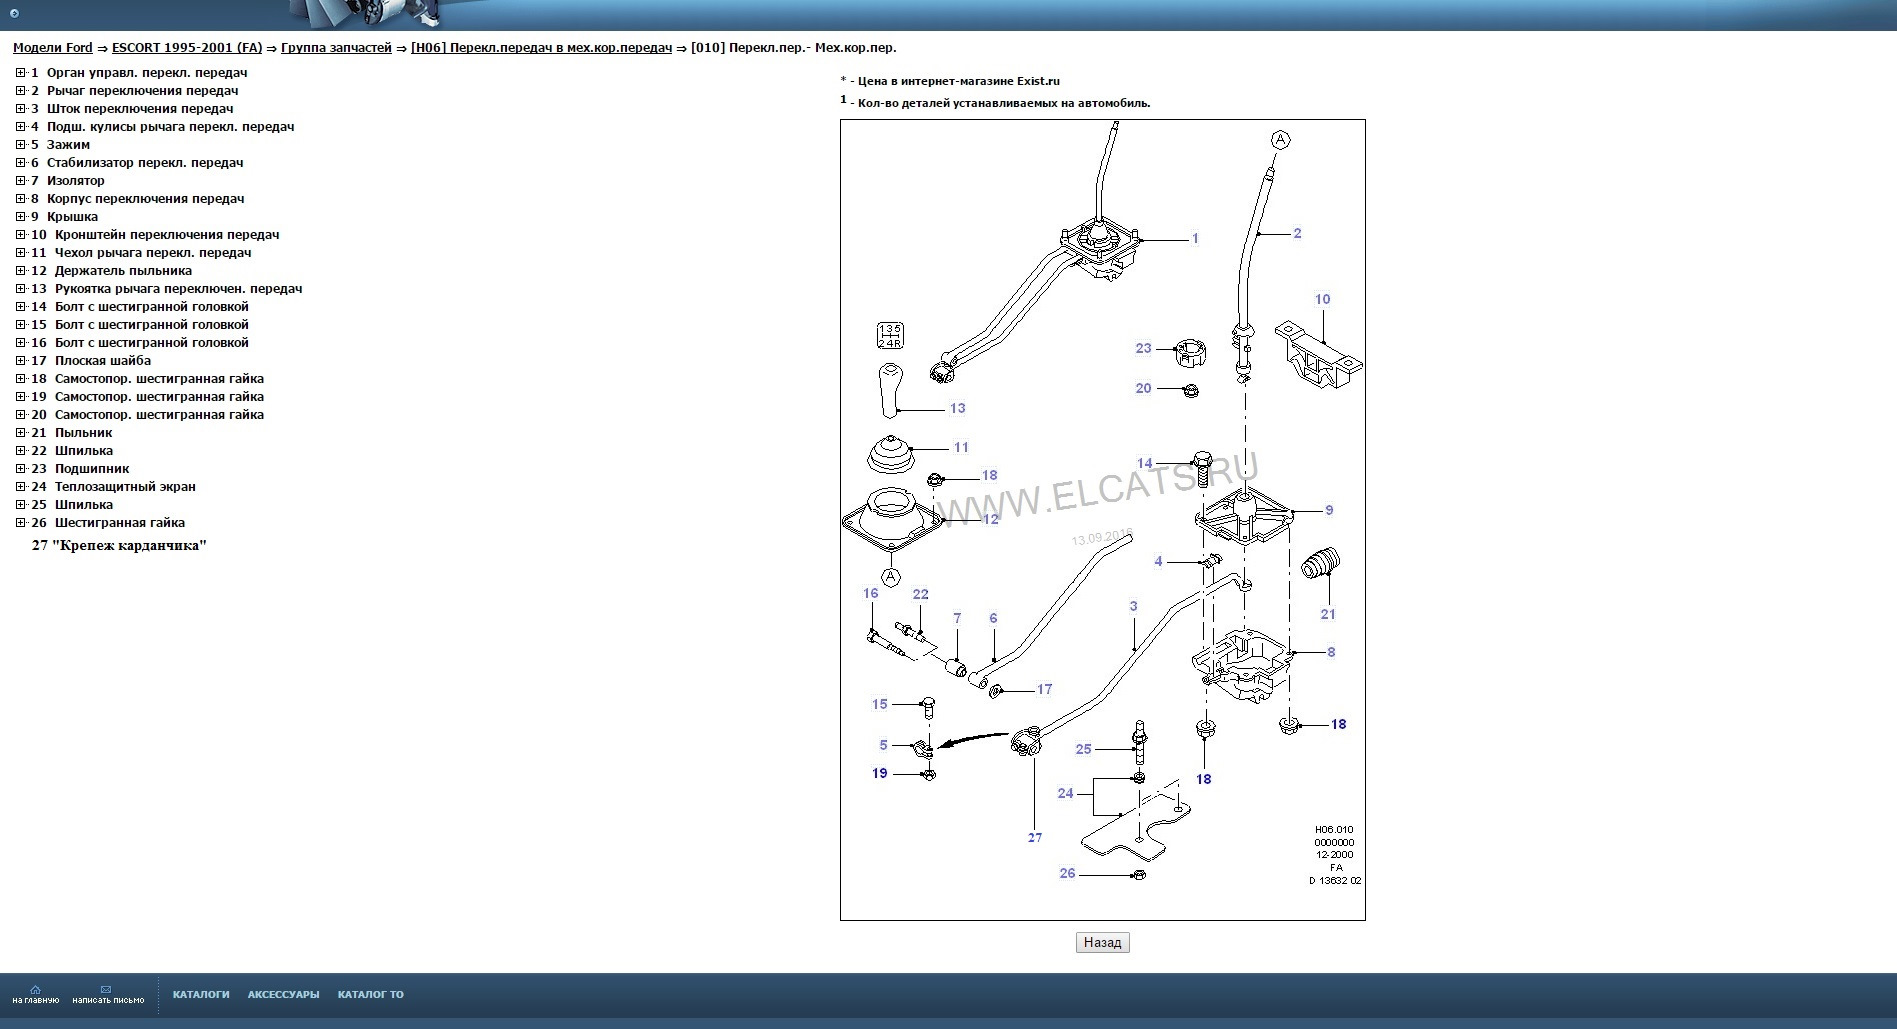
Task: Click callout number 11 in the diagram
Action: click(961, 447)
